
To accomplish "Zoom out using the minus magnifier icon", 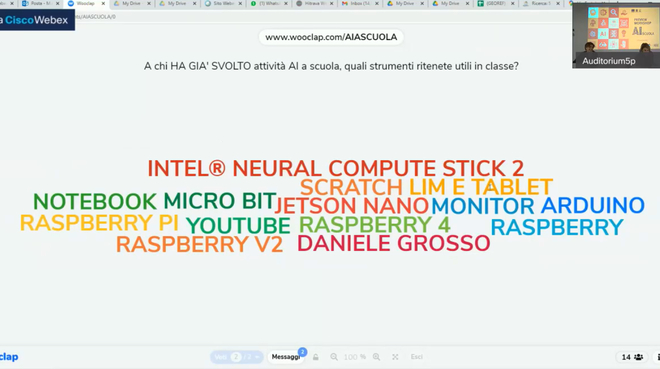I will 334,357.
